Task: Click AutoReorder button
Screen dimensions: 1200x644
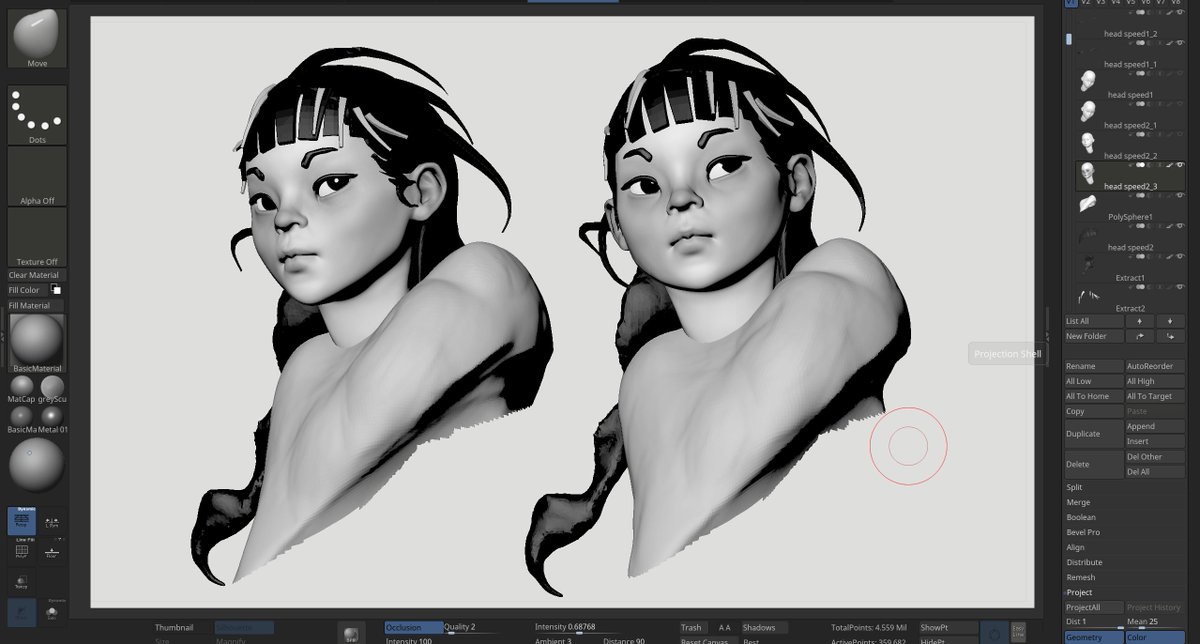Action: [1155, 366]
